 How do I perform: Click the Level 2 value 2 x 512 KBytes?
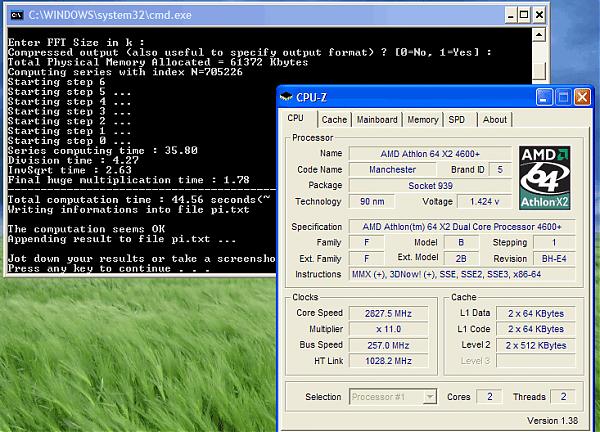[x=536, y=345]
